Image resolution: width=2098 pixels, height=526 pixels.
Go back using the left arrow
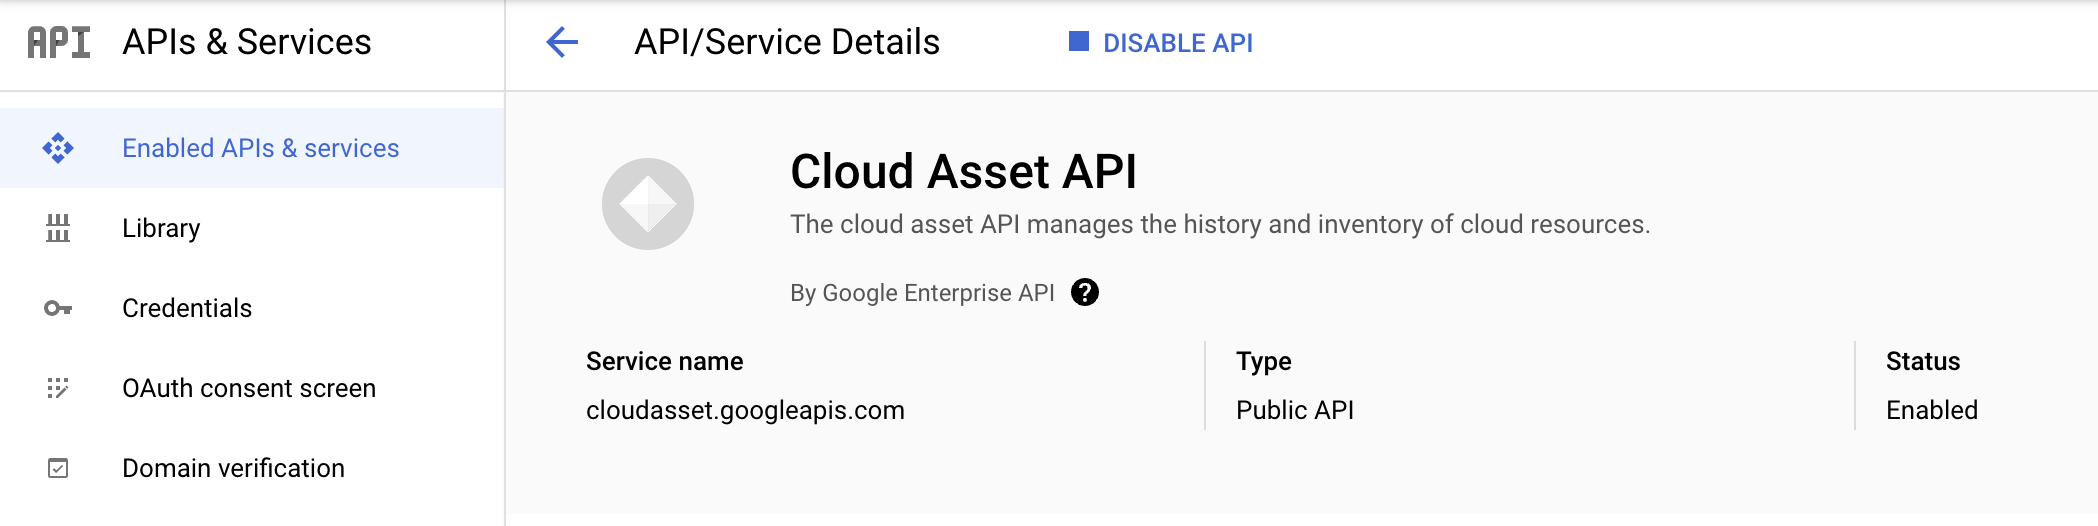(x=562, y=42)
